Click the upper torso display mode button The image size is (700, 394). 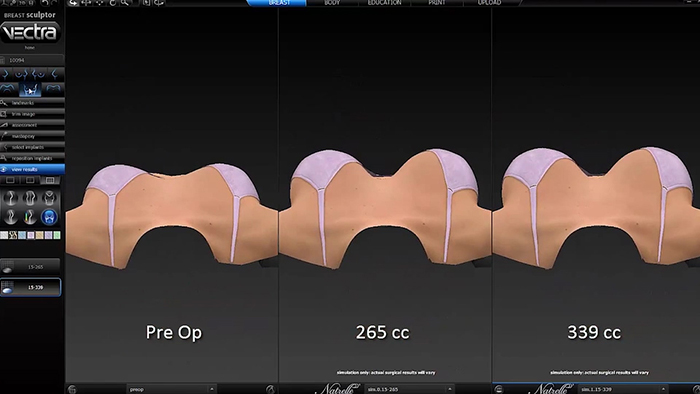[x=49, y=198]
